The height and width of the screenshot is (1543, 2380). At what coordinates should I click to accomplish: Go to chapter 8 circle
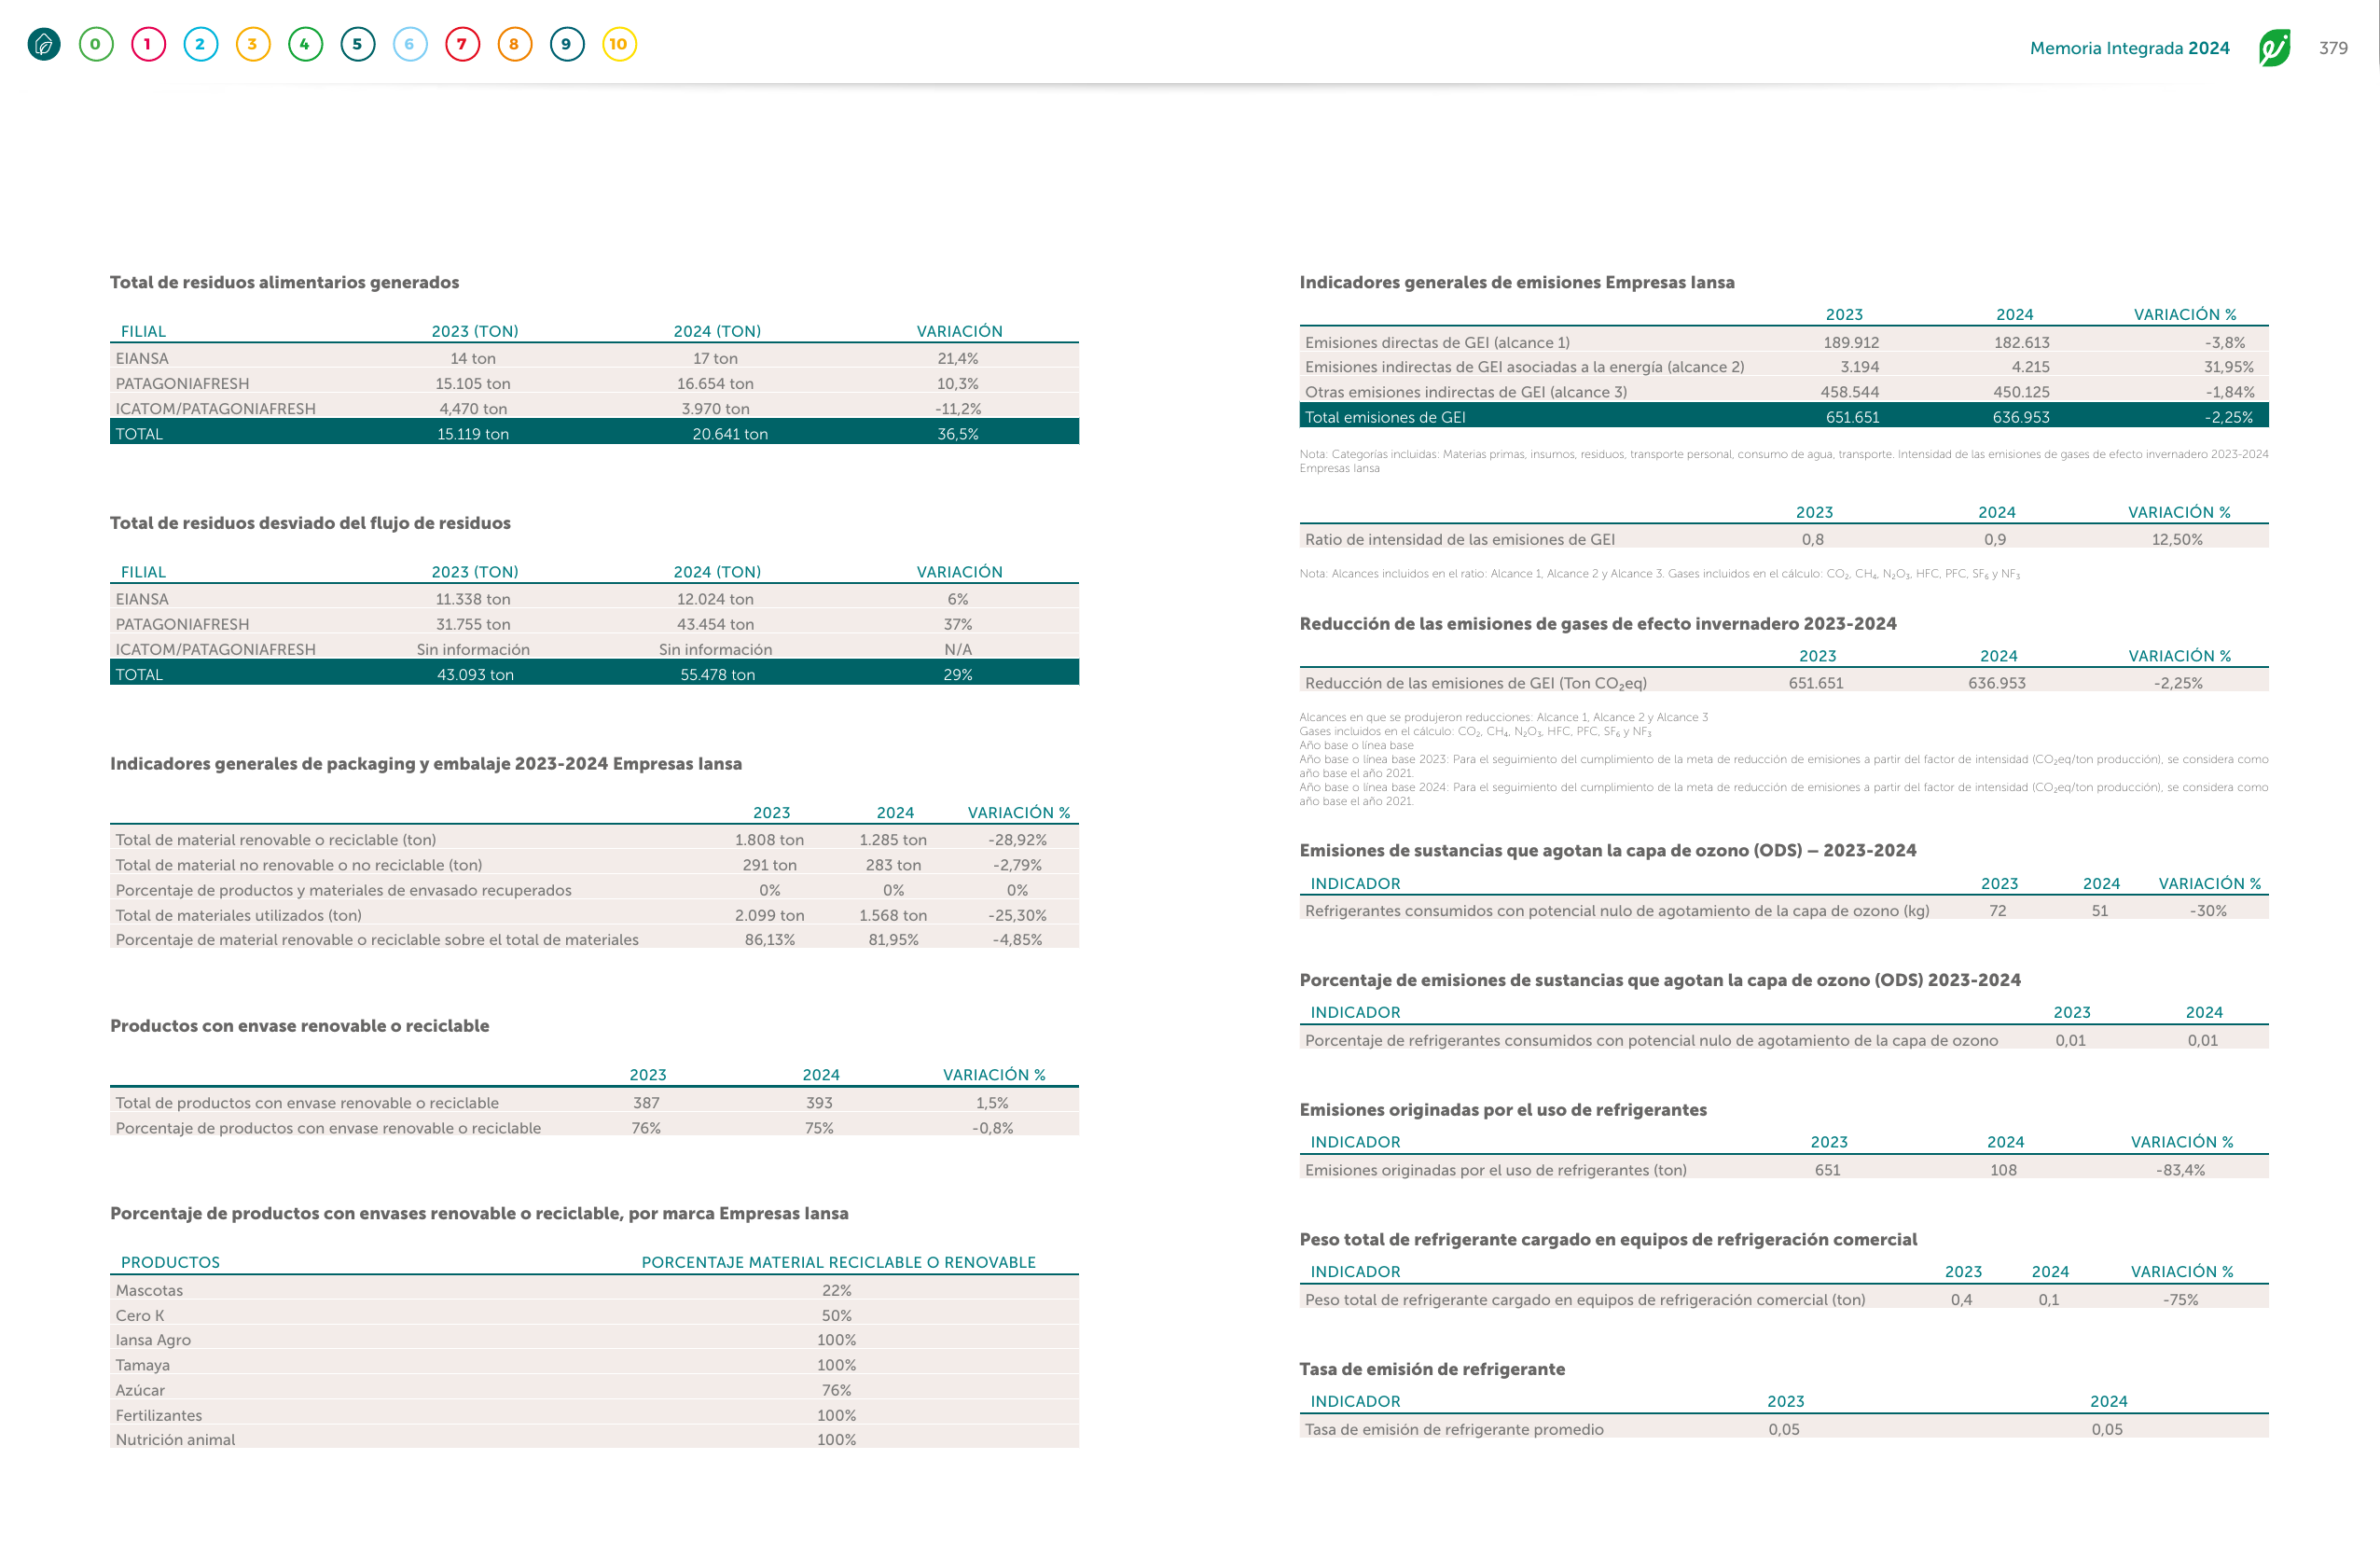[x=514, y=44]
